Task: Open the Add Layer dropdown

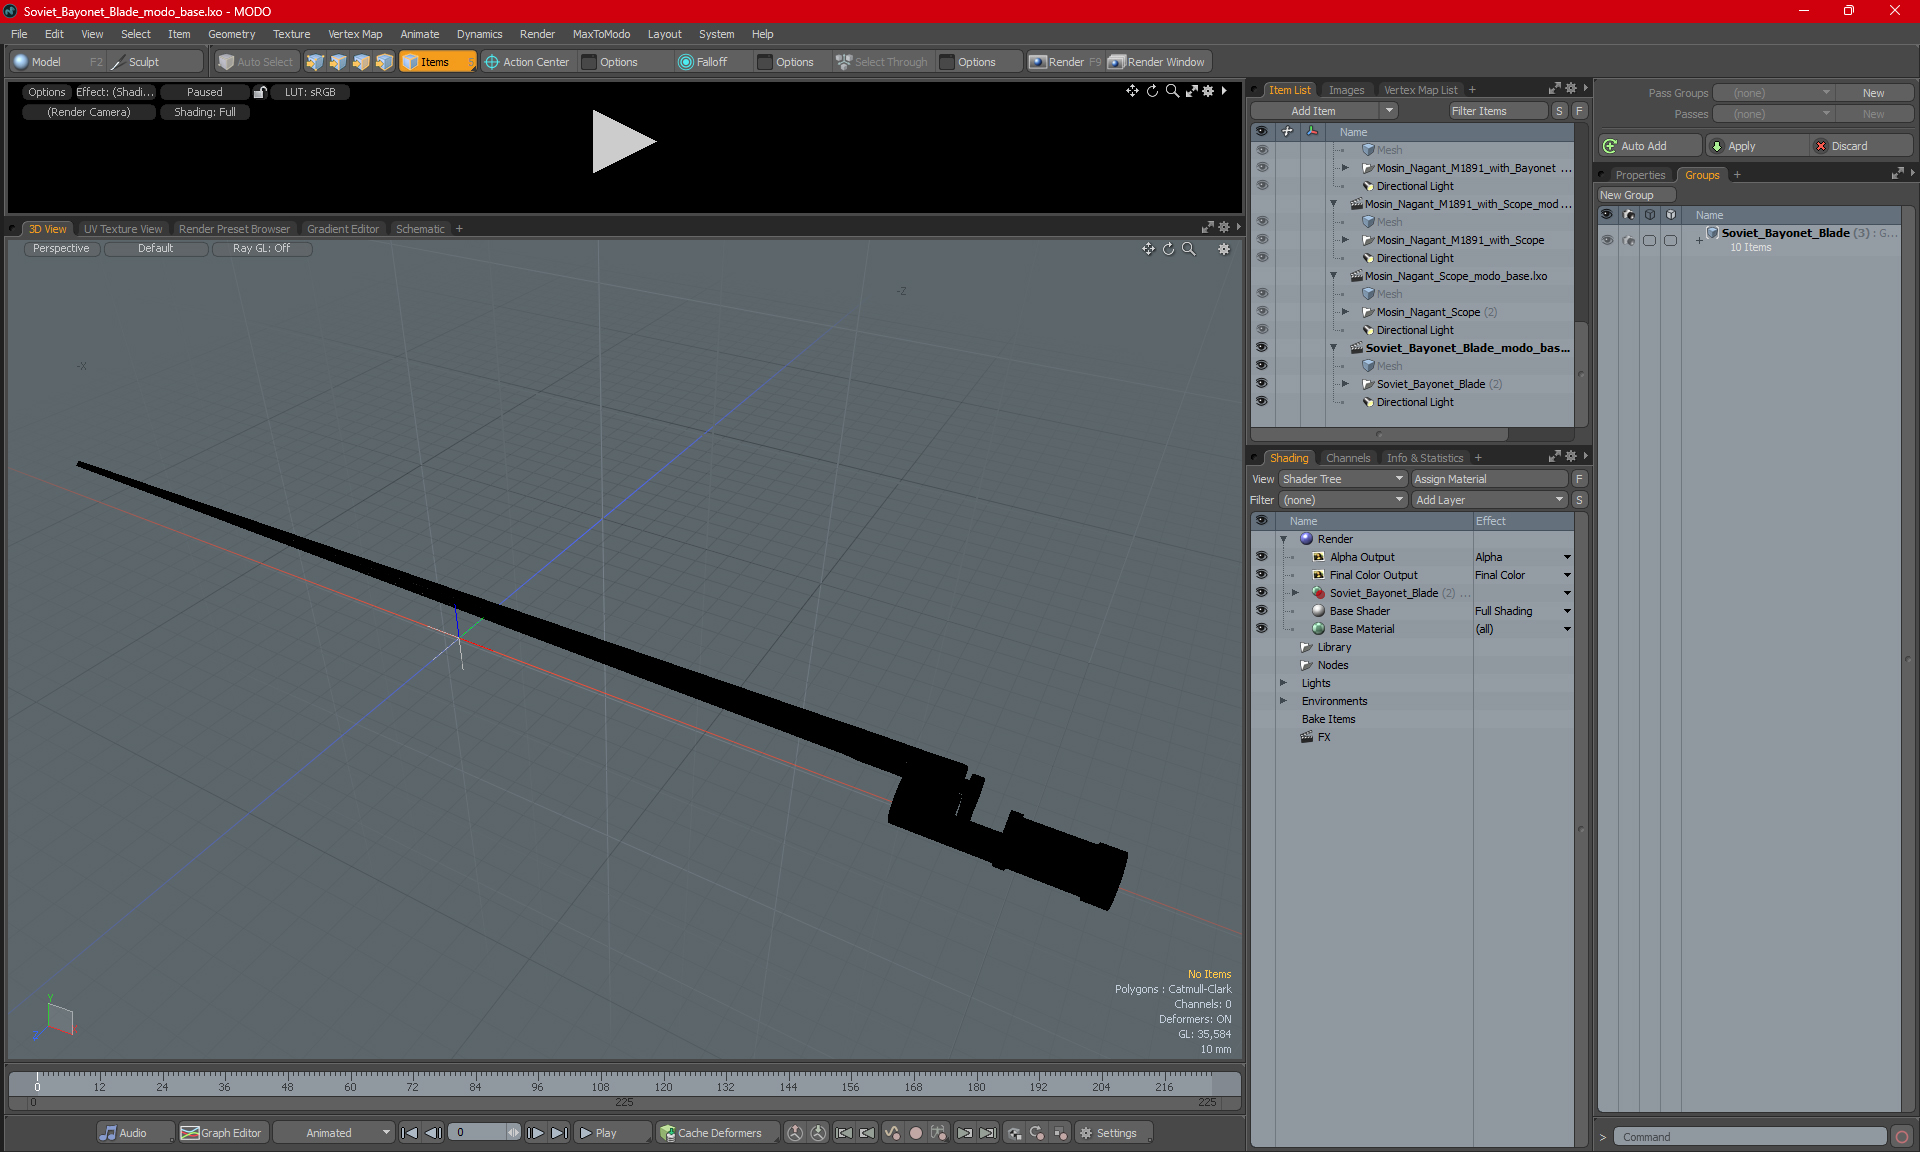Action: click(1489, 500)
